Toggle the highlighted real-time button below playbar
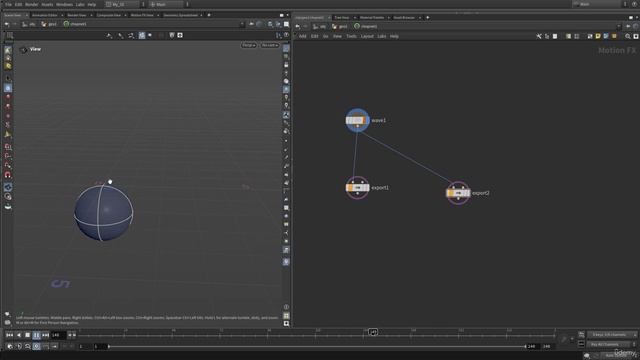 pyautogui.click(x=36, y=346)
